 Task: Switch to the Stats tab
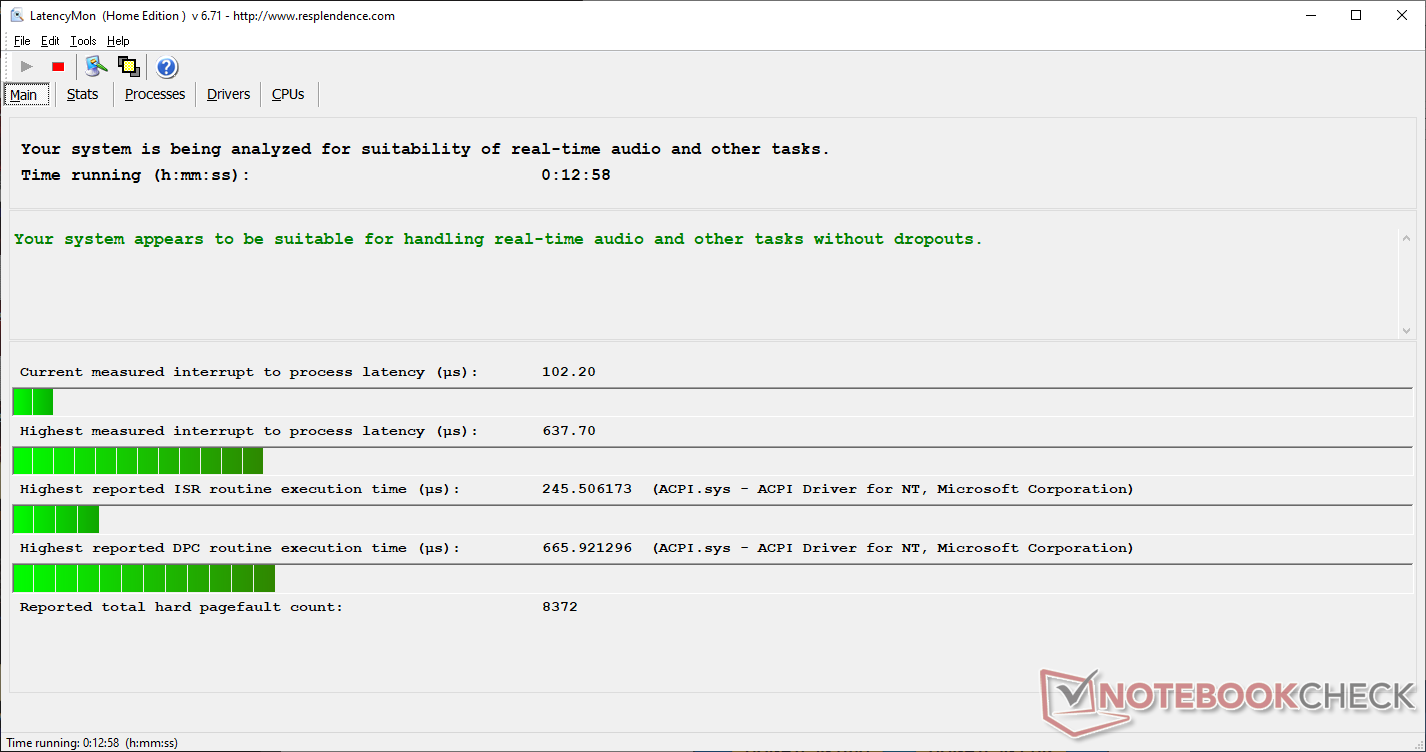83,94
